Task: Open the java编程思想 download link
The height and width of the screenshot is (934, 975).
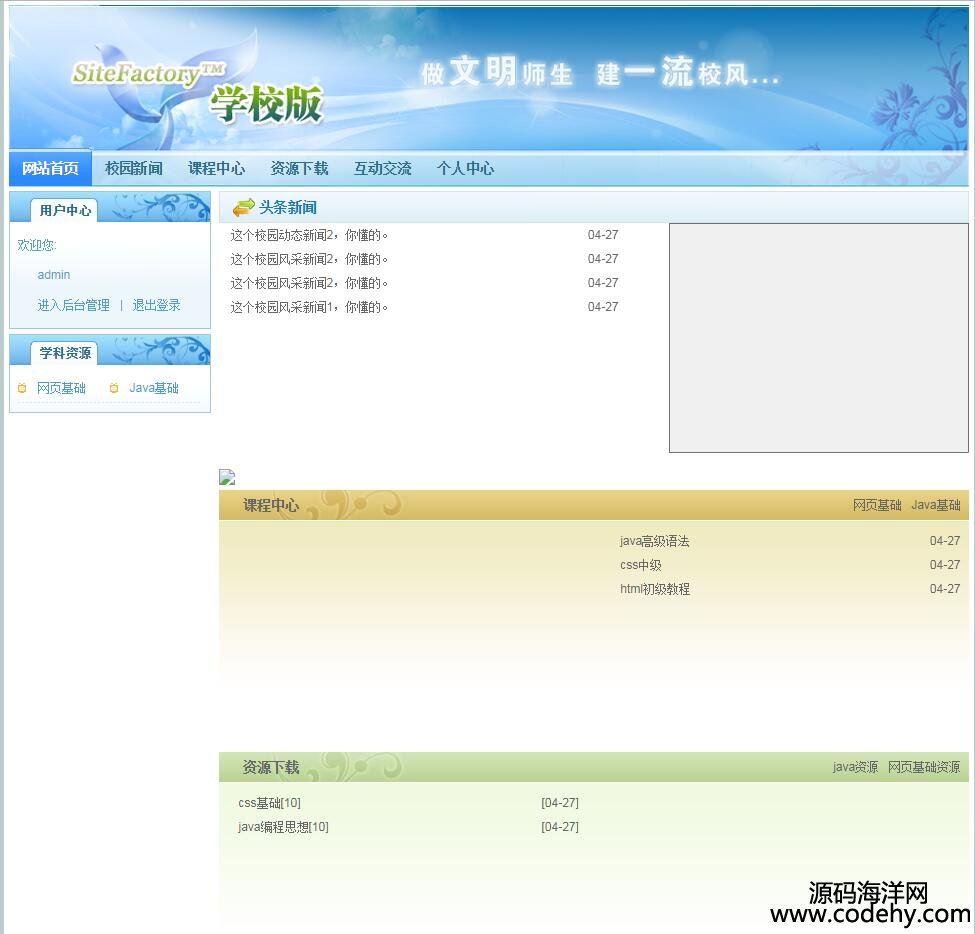Action: tap(282, 827)
